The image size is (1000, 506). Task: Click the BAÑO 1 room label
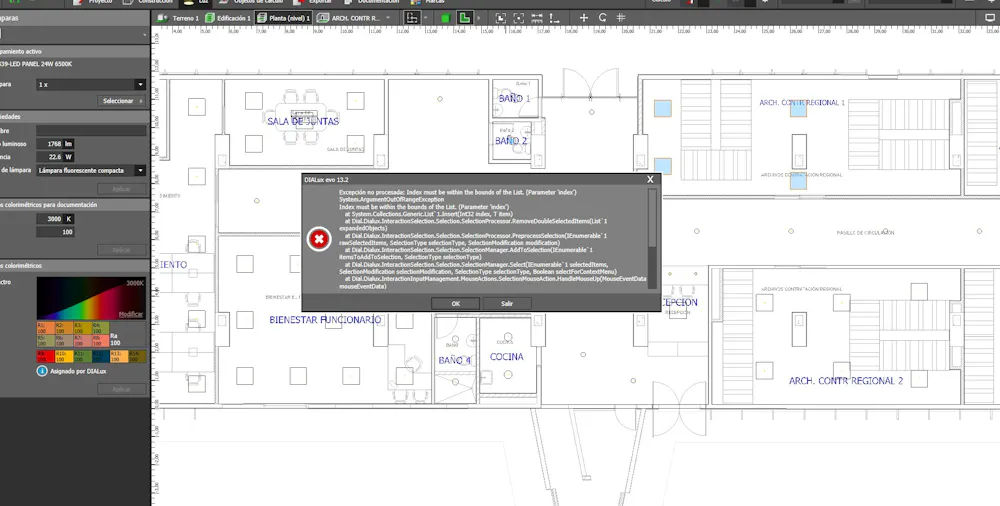514,98
